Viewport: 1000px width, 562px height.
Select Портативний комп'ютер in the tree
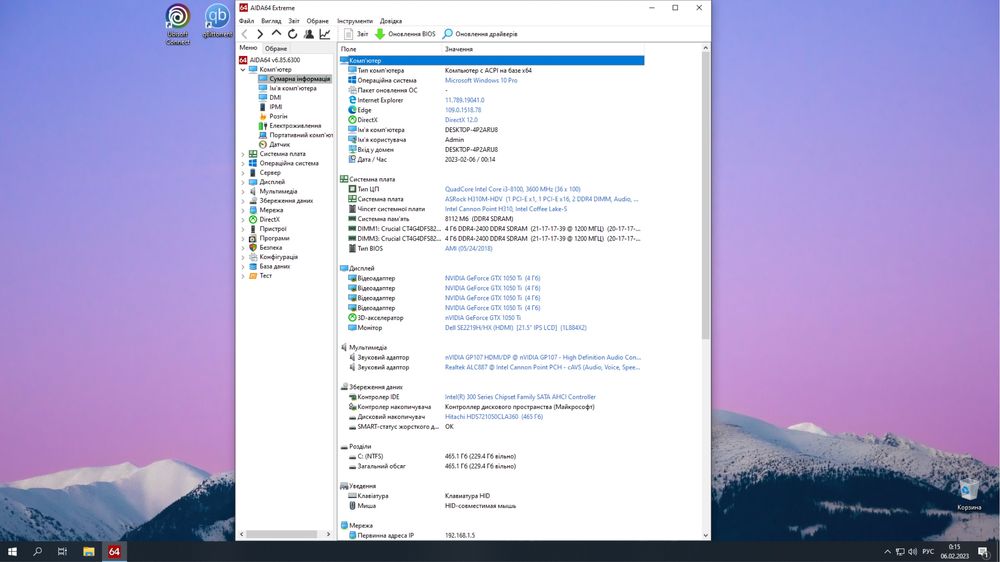click(296, 135)
